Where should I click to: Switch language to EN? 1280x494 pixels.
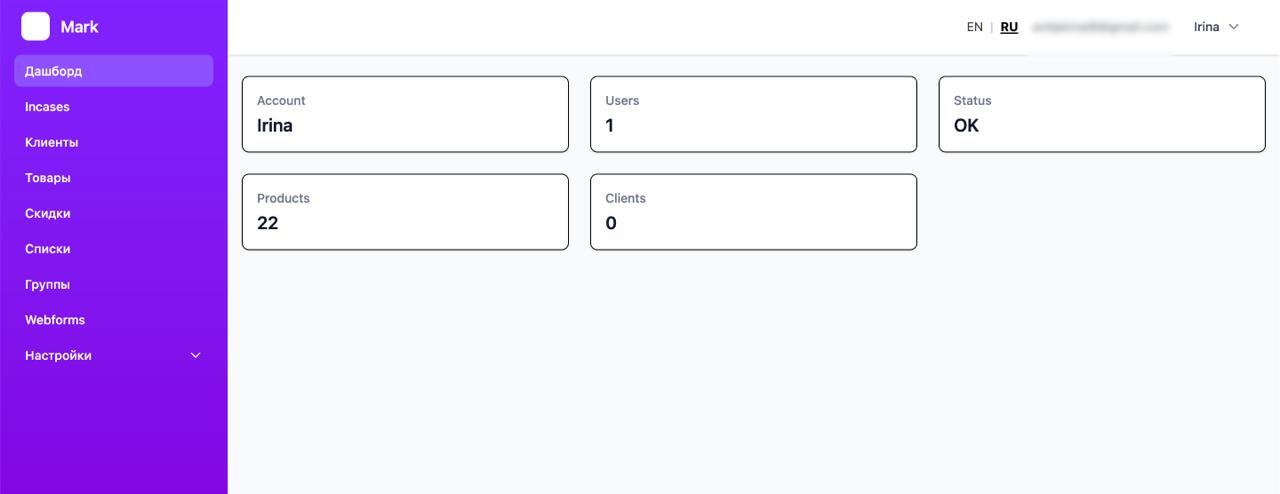[x=974, y=27]
